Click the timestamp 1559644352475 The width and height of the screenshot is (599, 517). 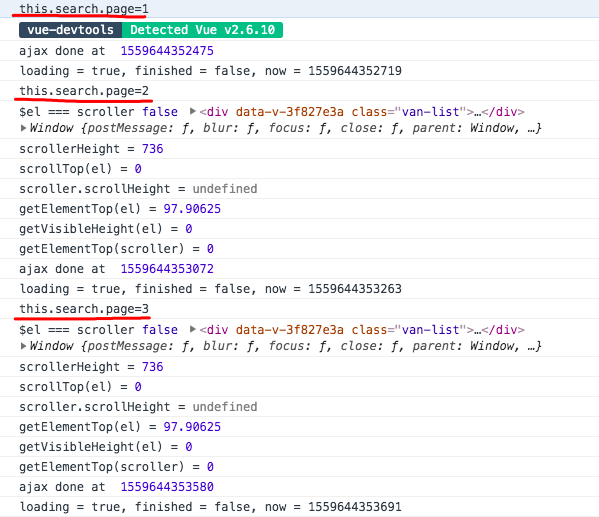[x=167, y=51]
